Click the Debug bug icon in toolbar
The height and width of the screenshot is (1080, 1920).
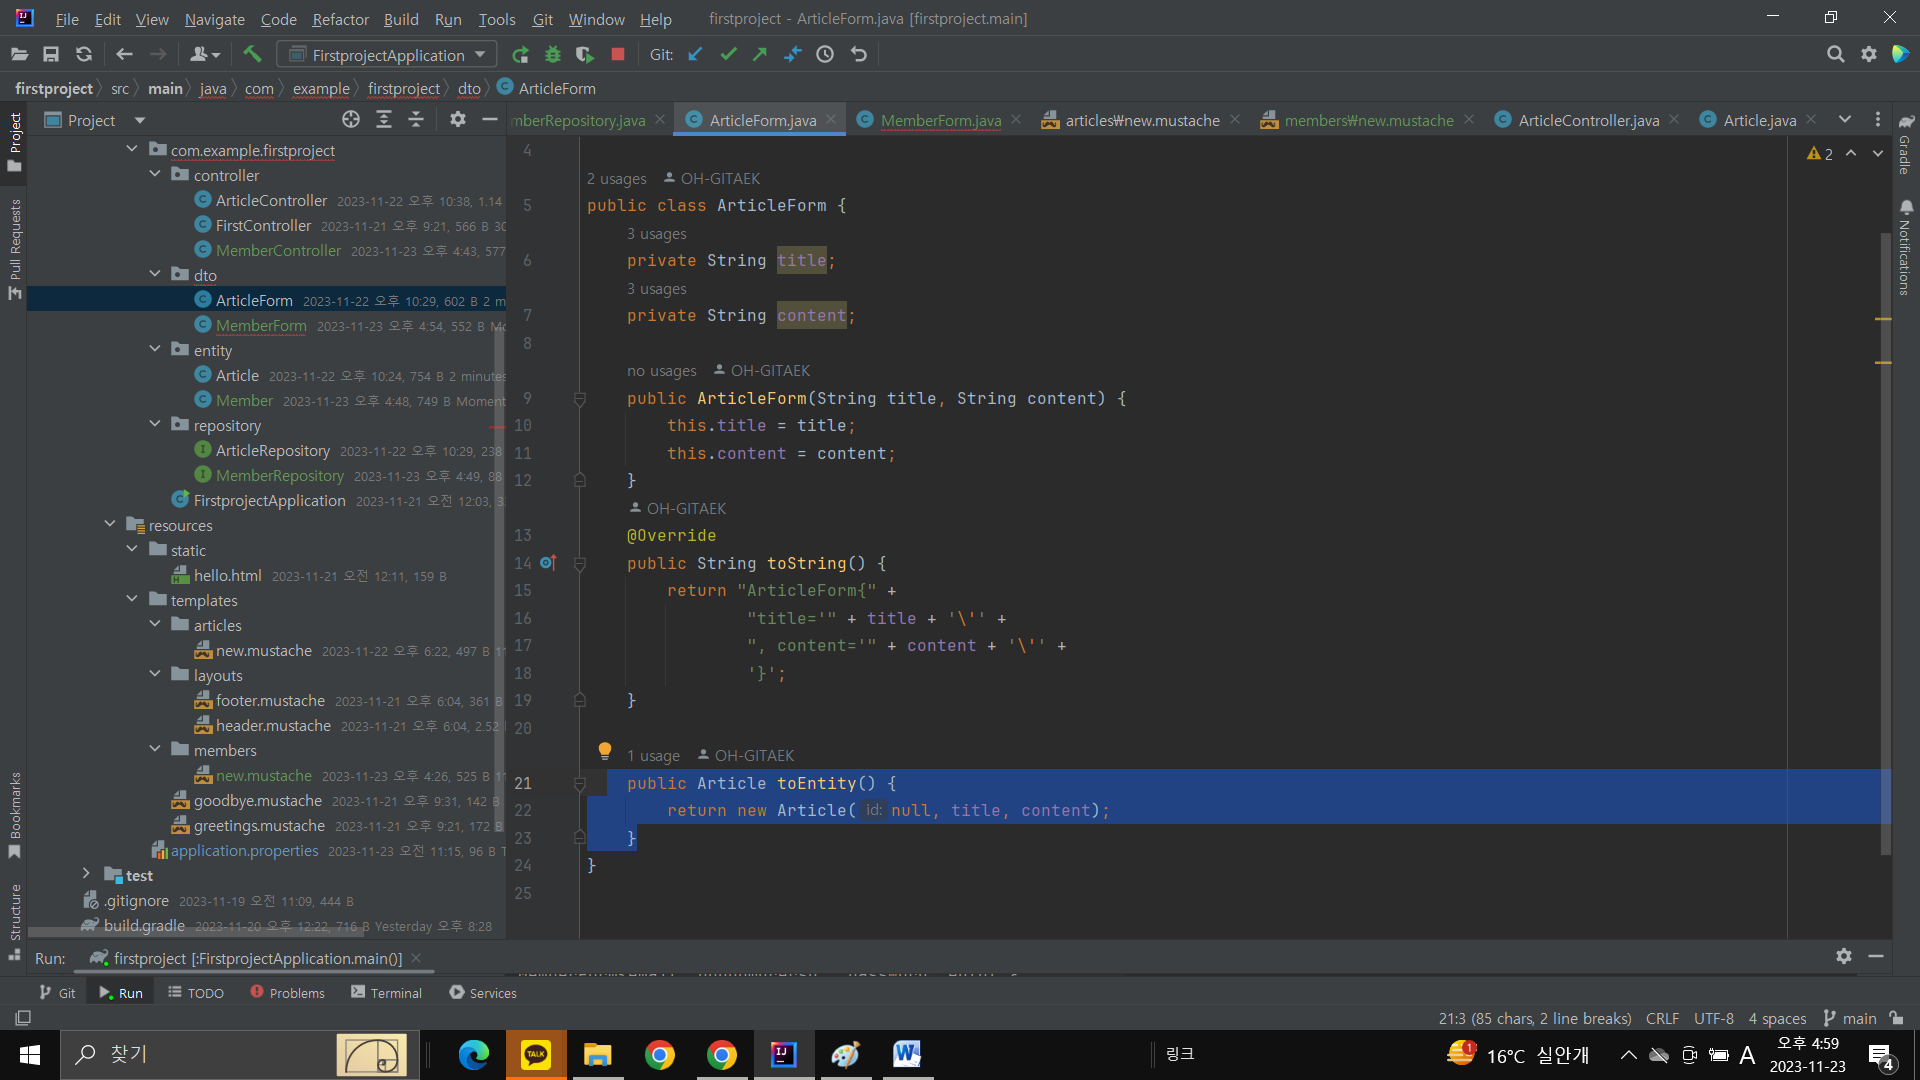tap(553, 55)
